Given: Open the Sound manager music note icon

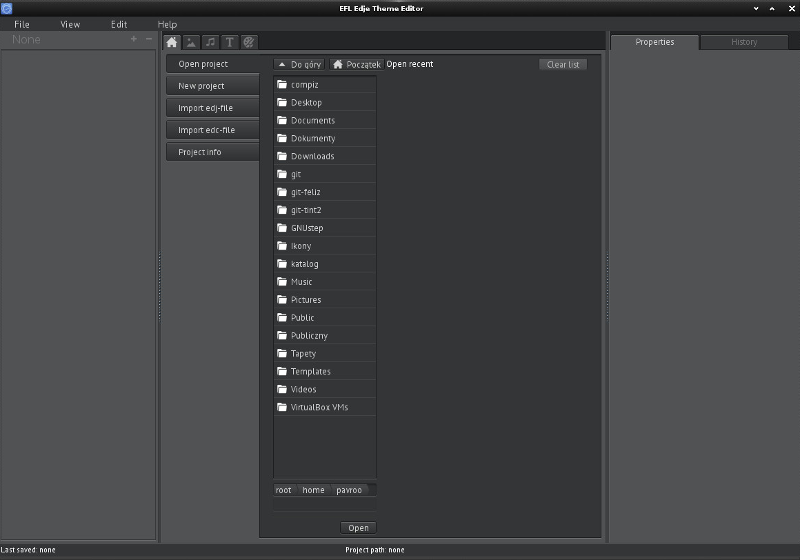Looking at the screenshot, I should (211, 42).
